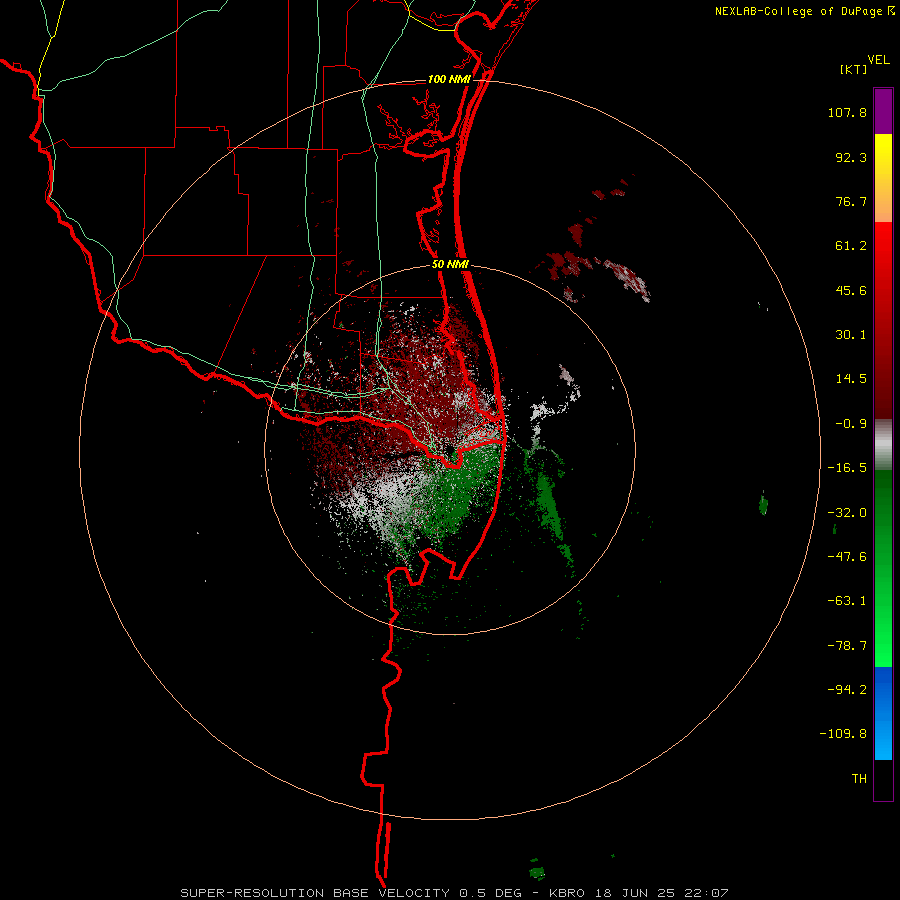Click the 14.5 legend value

point(851,379)
